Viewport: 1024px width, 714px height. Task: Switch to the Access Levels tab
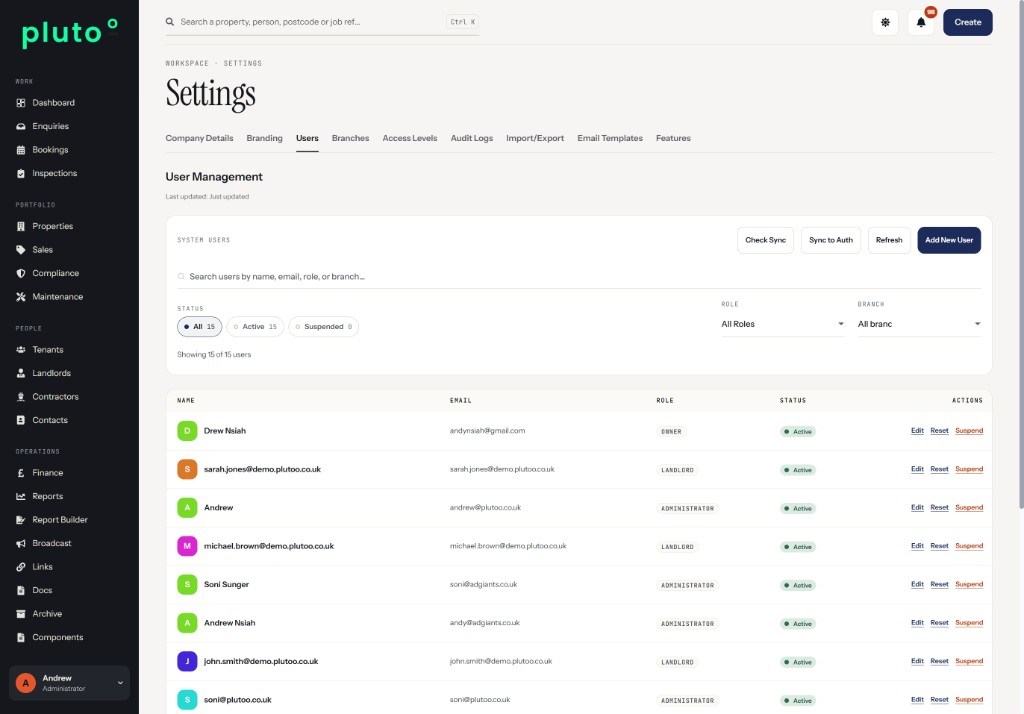(x=409, y=138)
